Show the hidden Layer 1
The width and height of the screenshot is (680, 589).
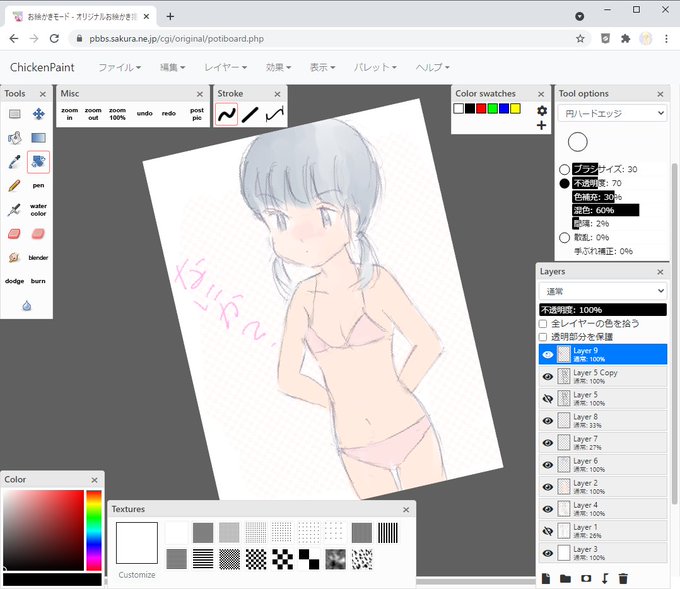pos(548,531)
